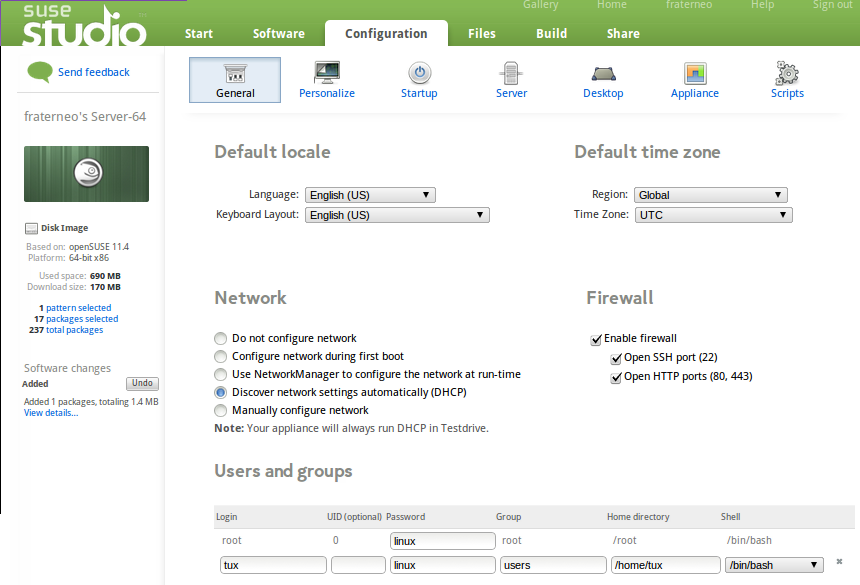Switch to the Share tab

[623, 33]
